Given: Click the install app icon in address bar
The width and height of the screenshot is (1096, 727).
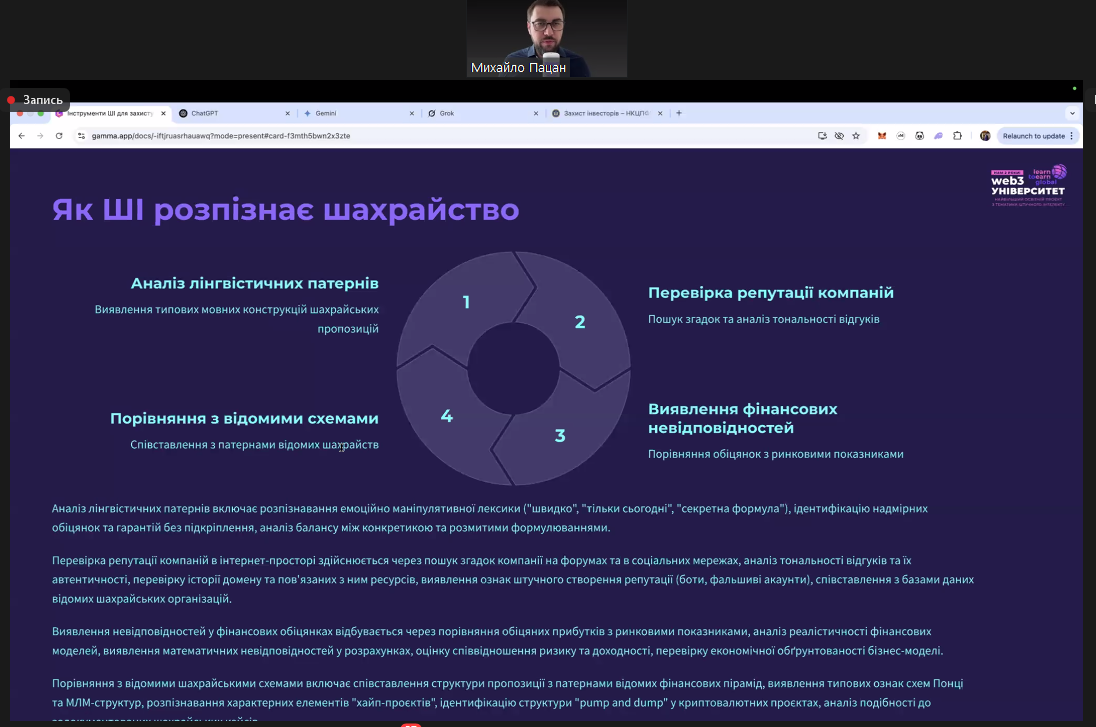Looking at the screenshot, I should tap(822, 135).
